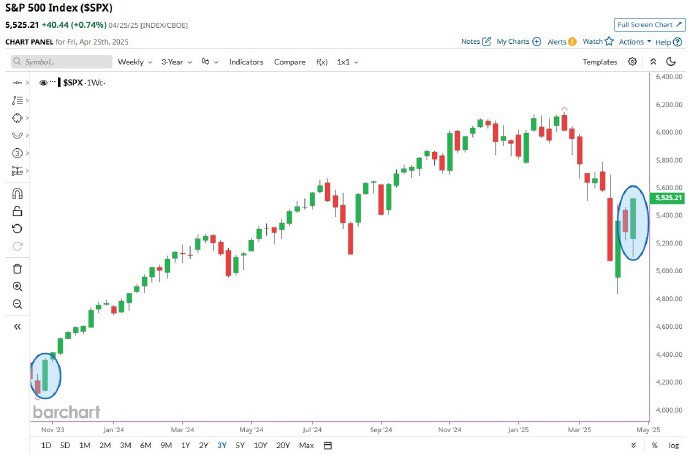Viewport: 690px width, 455px height.
Task: Click the trash delete drawings icon
Action: pyautogui.click(x=17, y=269)
